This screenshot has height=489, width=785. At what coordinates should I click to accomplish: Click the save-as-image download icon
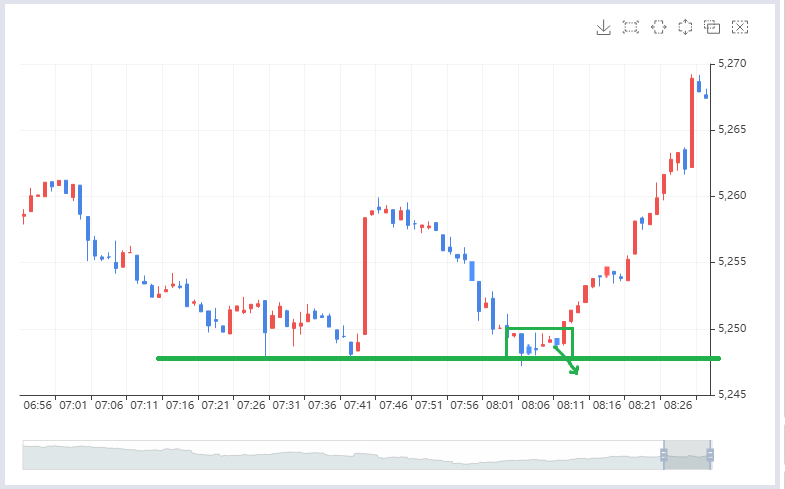coord(603,27)
